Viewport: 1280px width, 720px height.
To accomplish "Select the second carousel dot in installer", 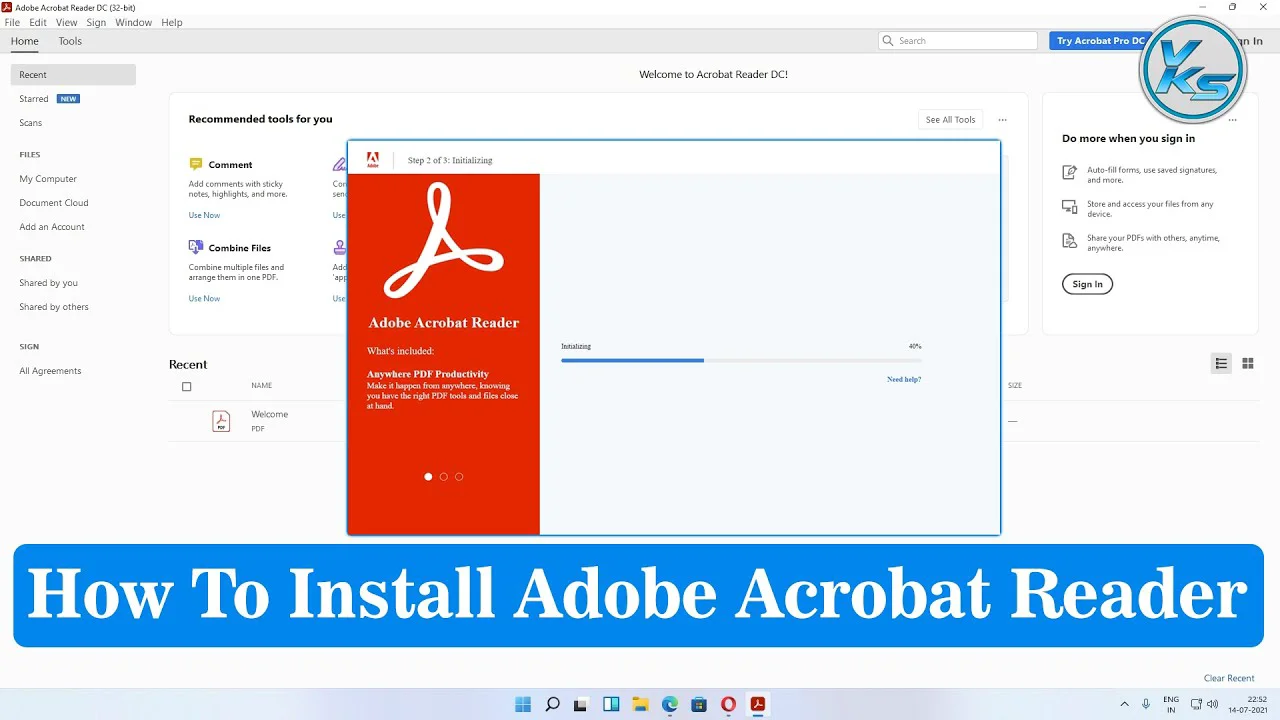I will point(444,477).
